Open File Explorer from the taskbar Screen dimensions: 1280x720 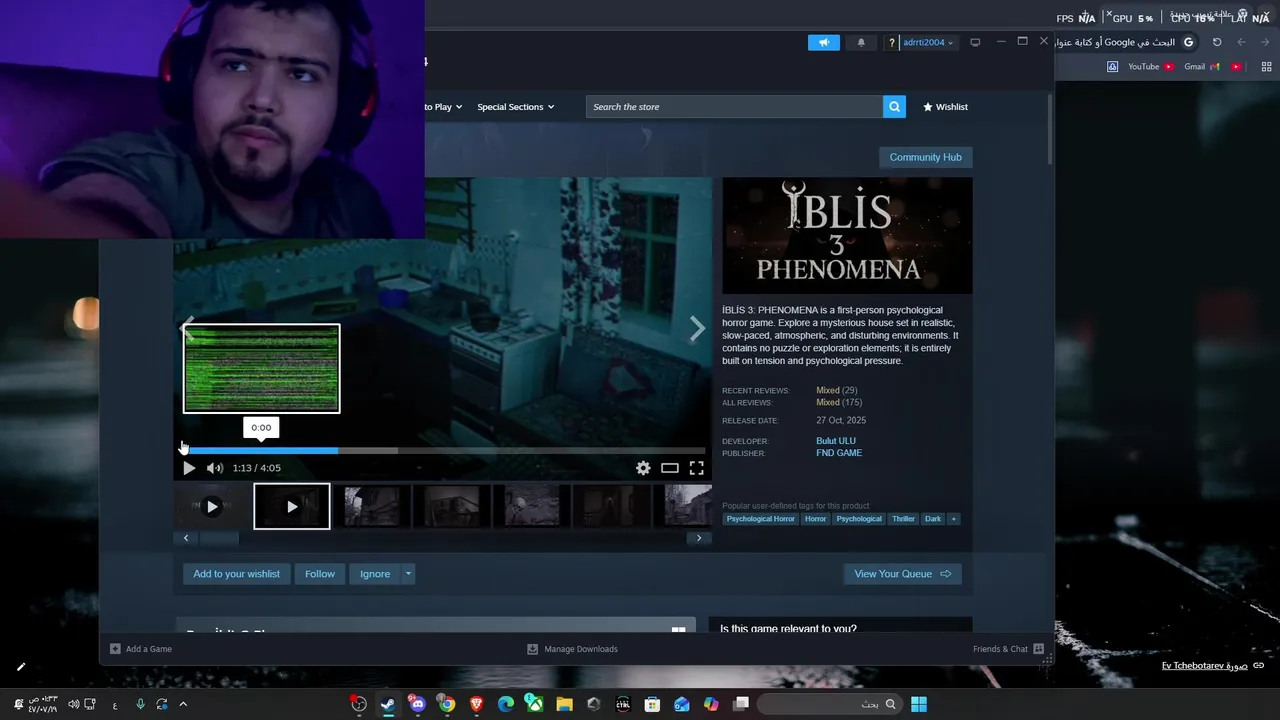click(x=565, y=704)
